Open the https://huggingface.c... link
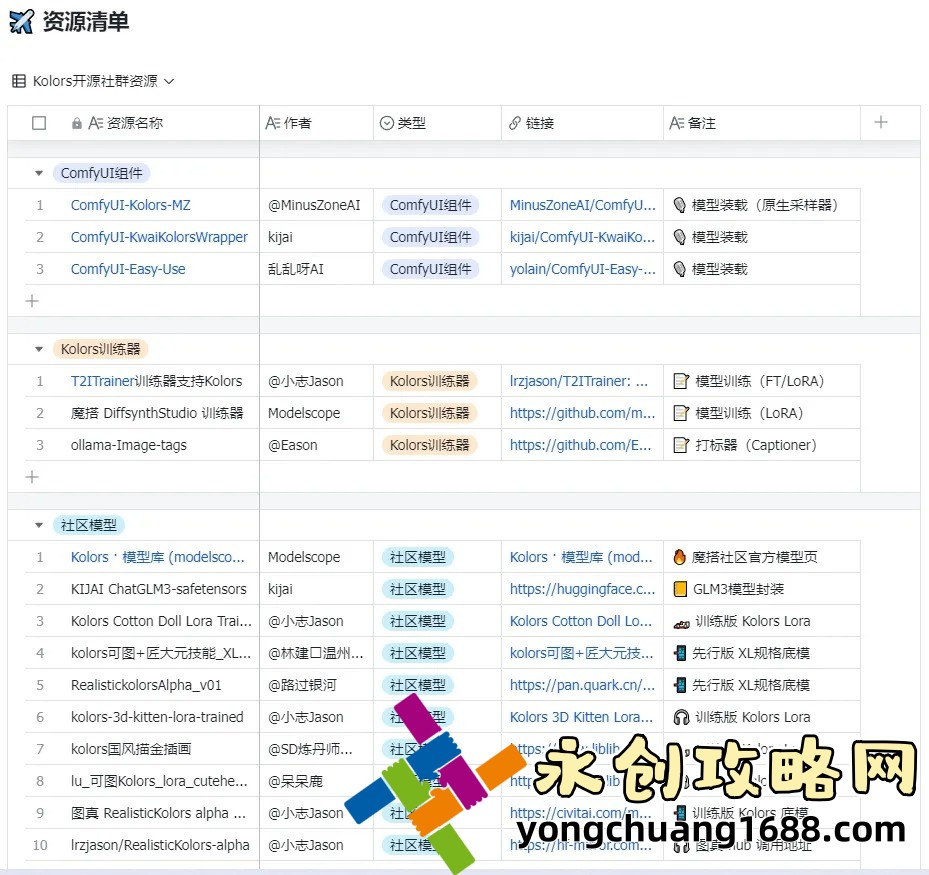 pos(582,589)
